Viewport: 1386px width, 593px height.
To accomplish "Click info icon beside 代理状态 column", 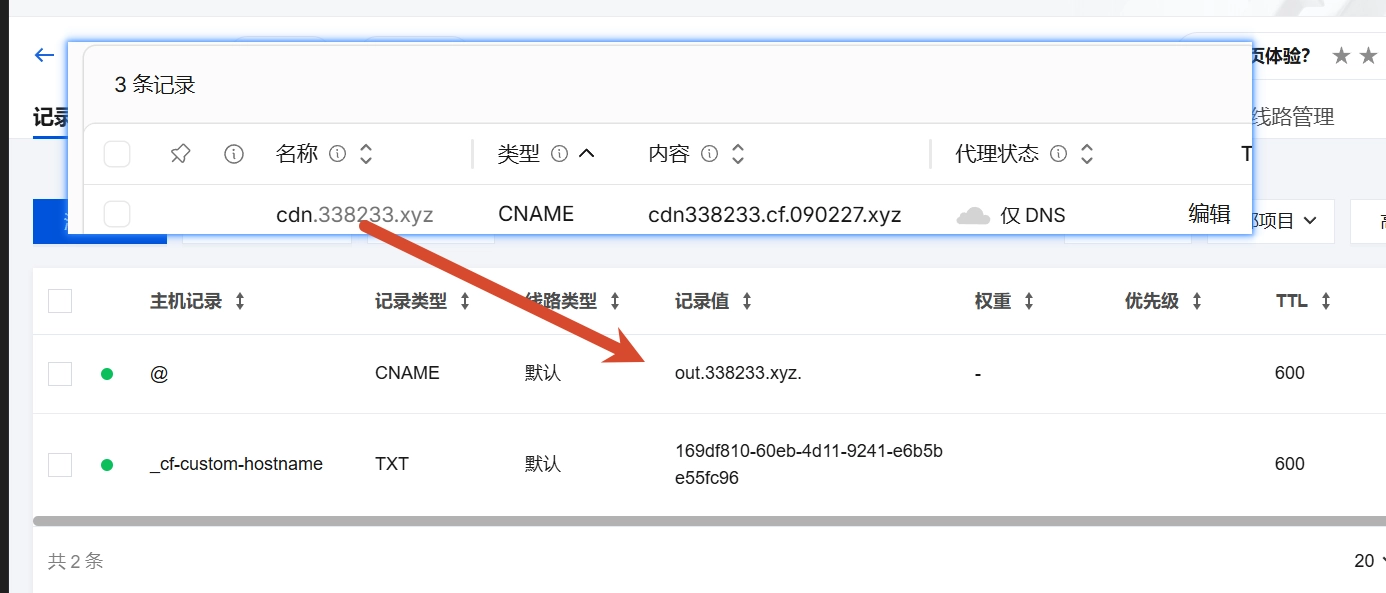I will coord(1059,154).
